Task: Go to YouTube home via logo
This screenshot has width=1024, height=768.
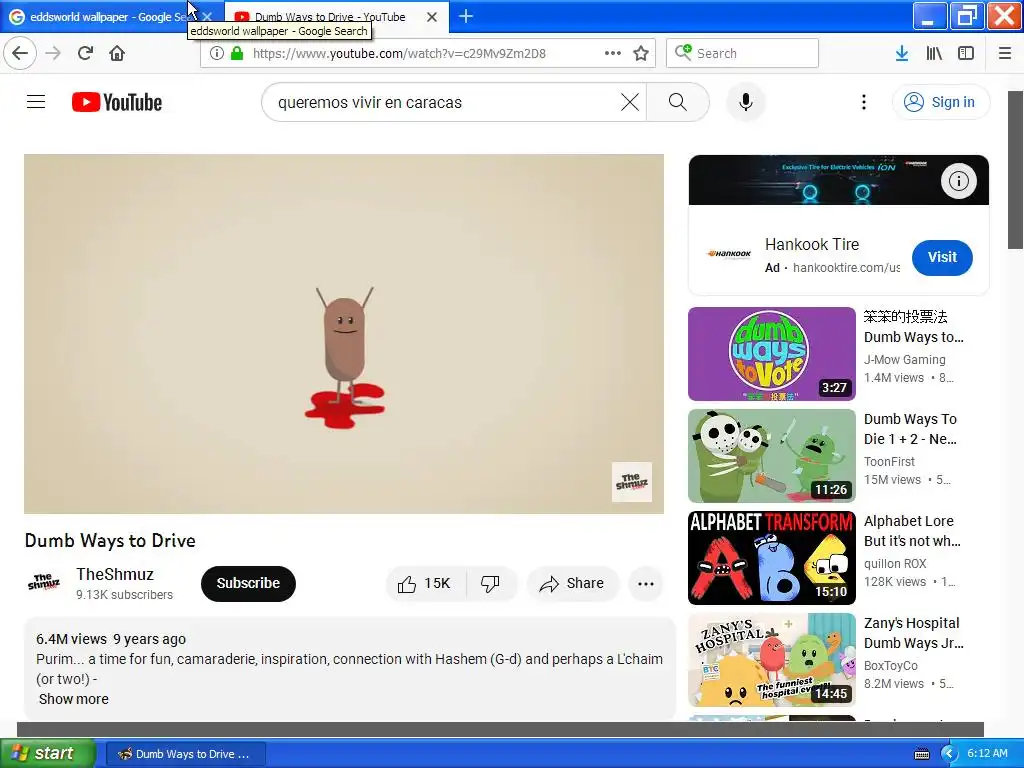Action: click(x=116, y=103)
